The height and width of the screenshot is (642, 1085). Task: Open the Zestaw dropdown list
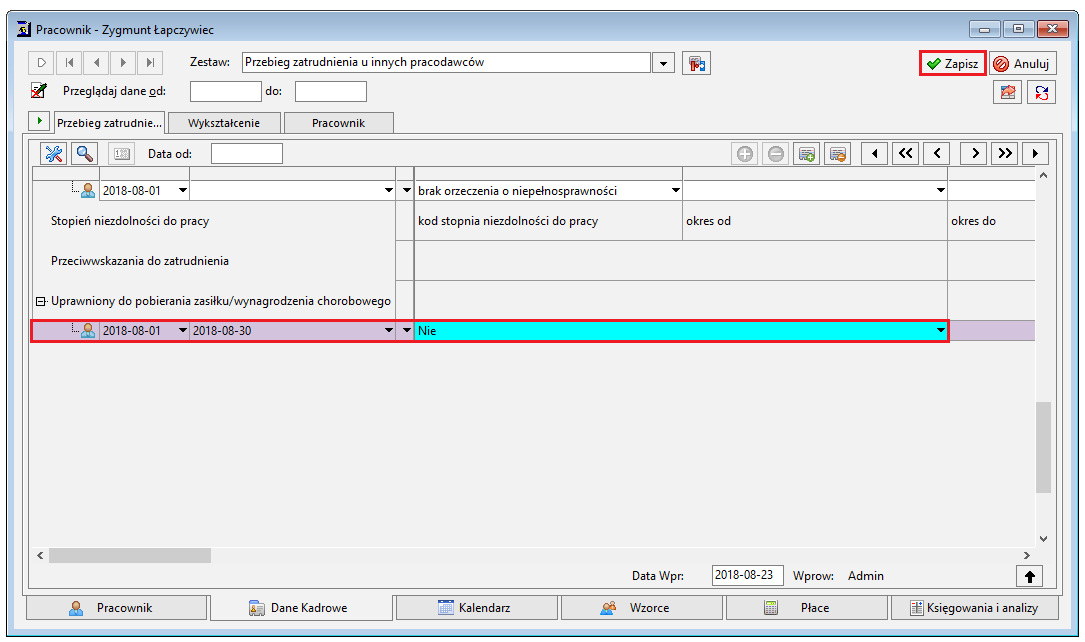pos(663,63)
